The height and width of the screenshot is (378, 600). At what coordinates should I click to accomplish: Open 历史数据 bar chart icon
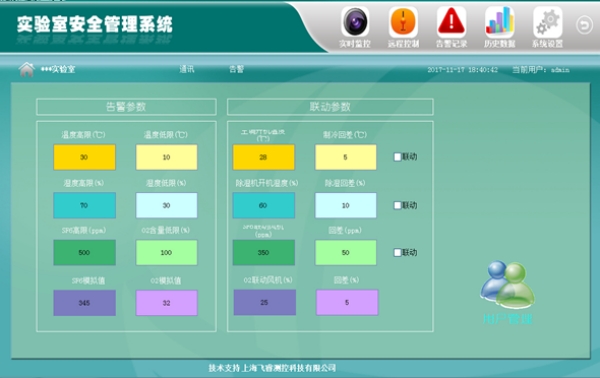[x=499, y=22]
